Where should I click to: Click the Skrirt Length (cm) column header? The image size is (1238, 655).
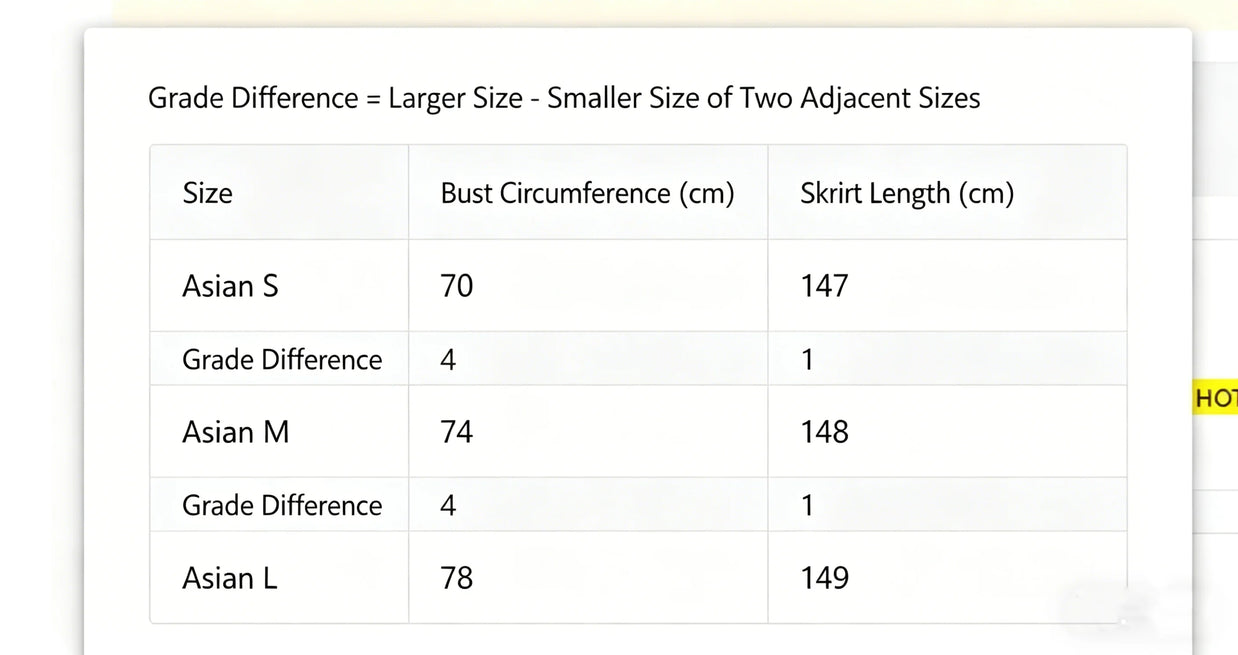click(907, 193)
